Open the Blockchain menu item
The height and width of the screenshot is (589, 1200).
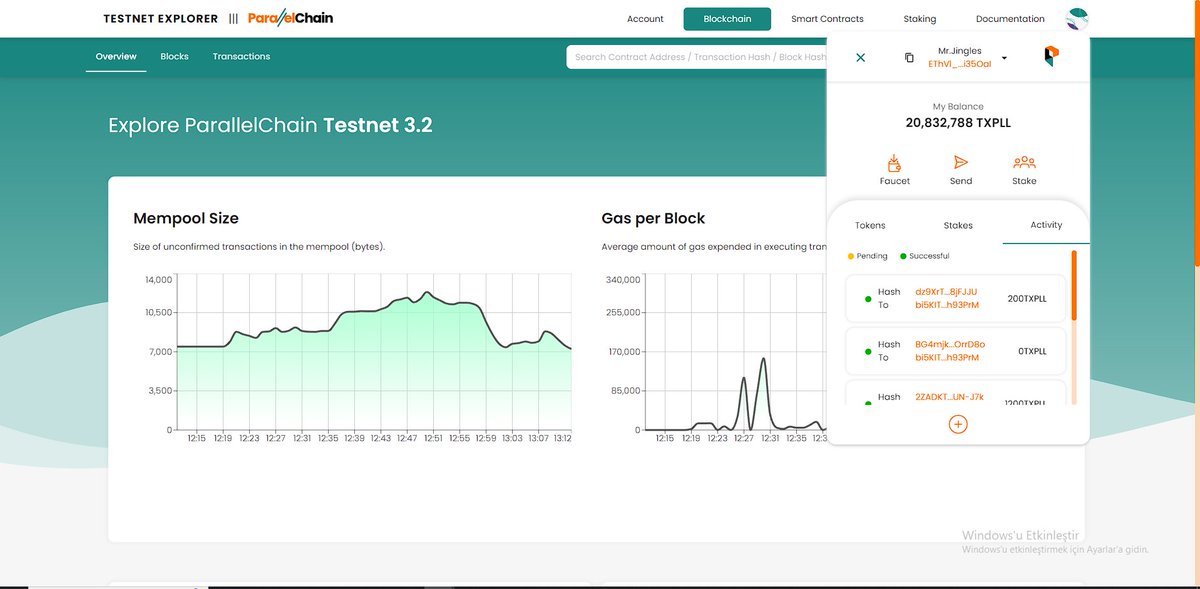(x=728, y=19)
